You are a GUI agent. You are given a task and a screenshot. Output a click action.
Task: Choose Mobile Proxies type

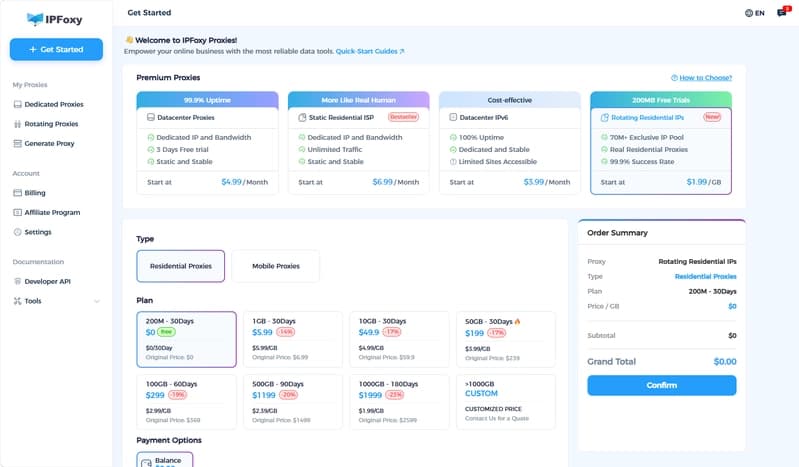(x=276, y=266)
